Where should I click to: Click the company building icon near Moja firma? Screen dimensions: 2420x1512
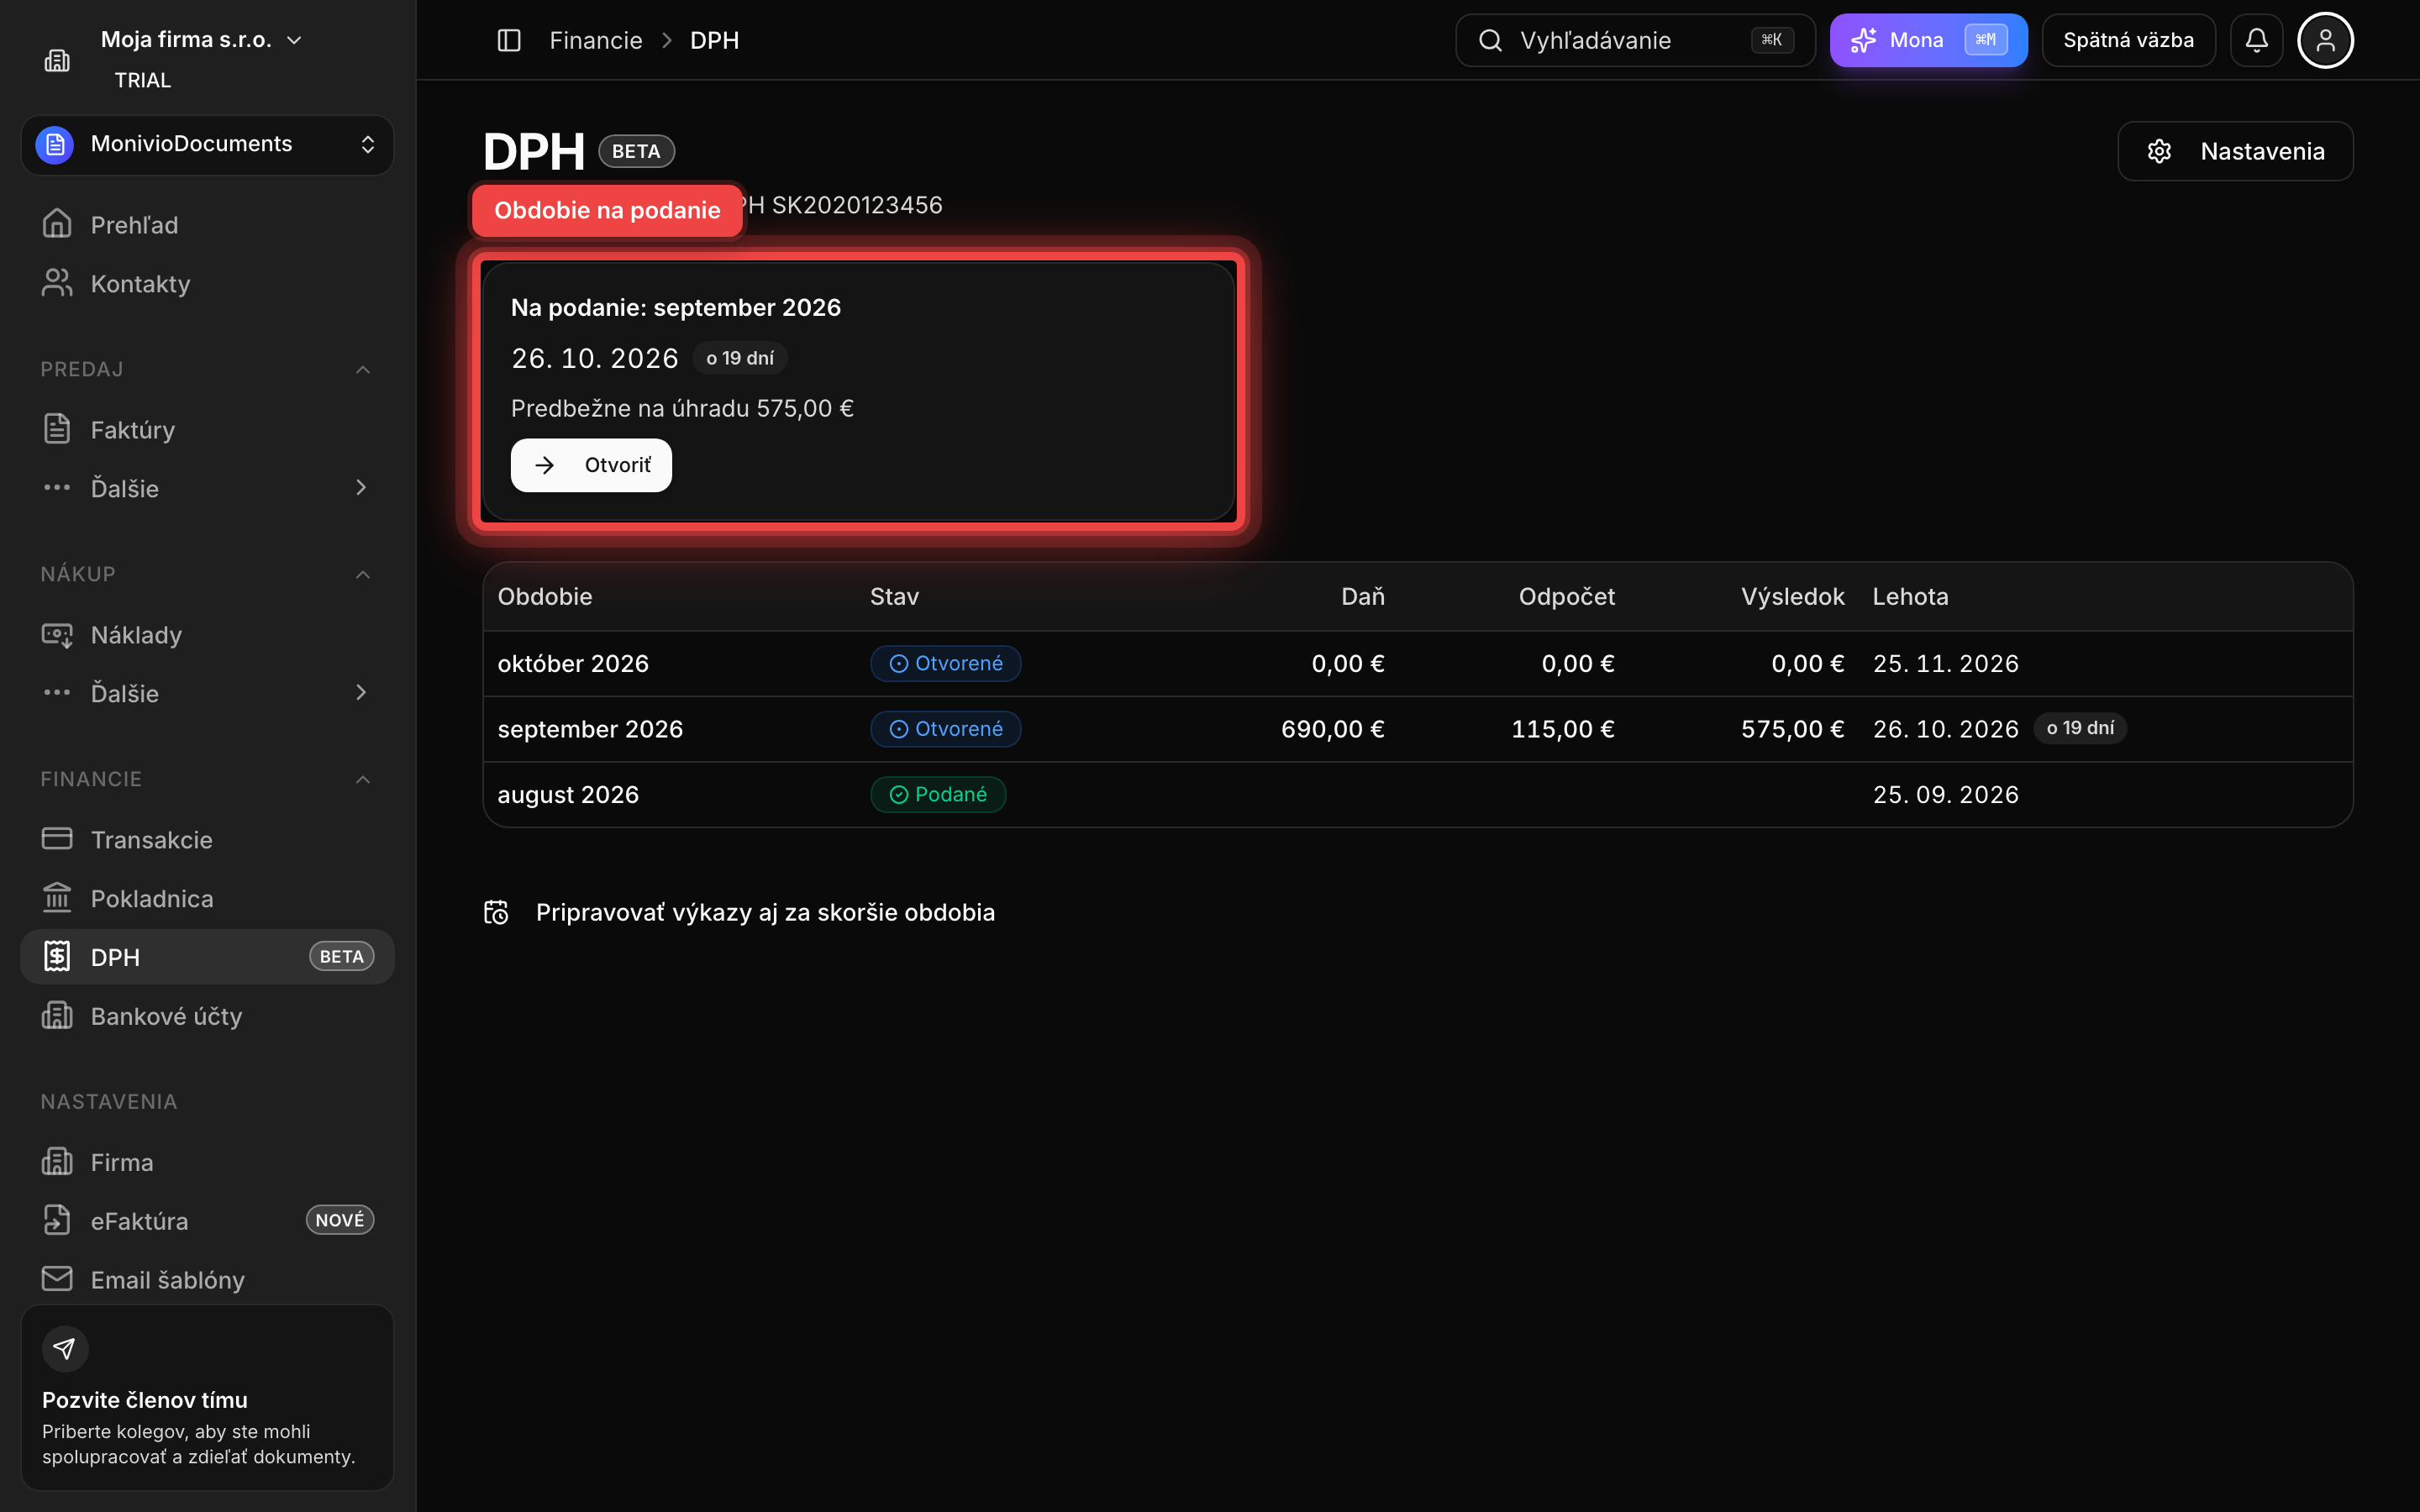tap(57, 61)
